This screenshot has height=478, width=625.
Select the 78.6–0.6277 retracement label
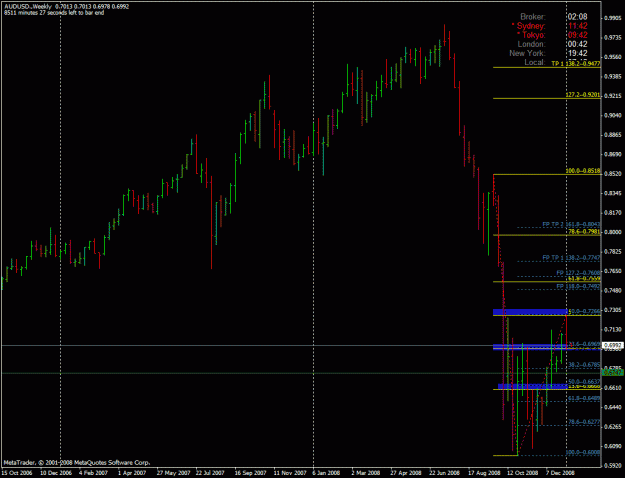[x=584, y=422]
